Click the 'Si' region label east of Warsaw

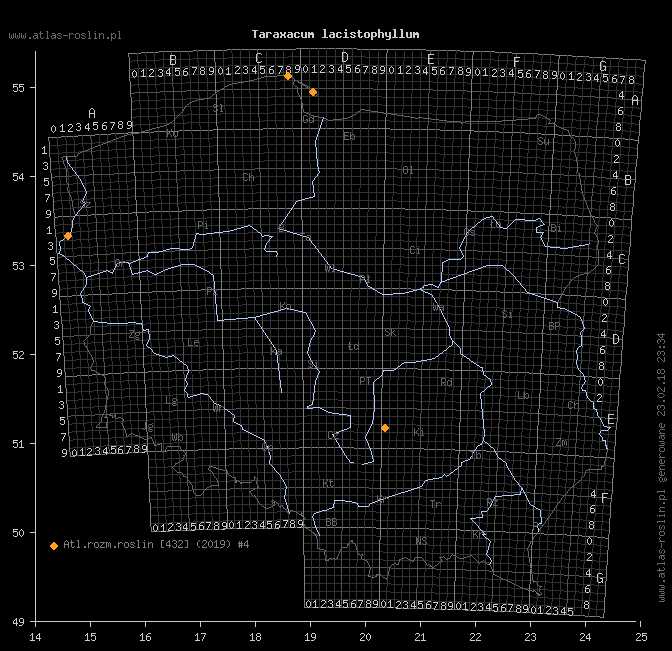point(507,314)
